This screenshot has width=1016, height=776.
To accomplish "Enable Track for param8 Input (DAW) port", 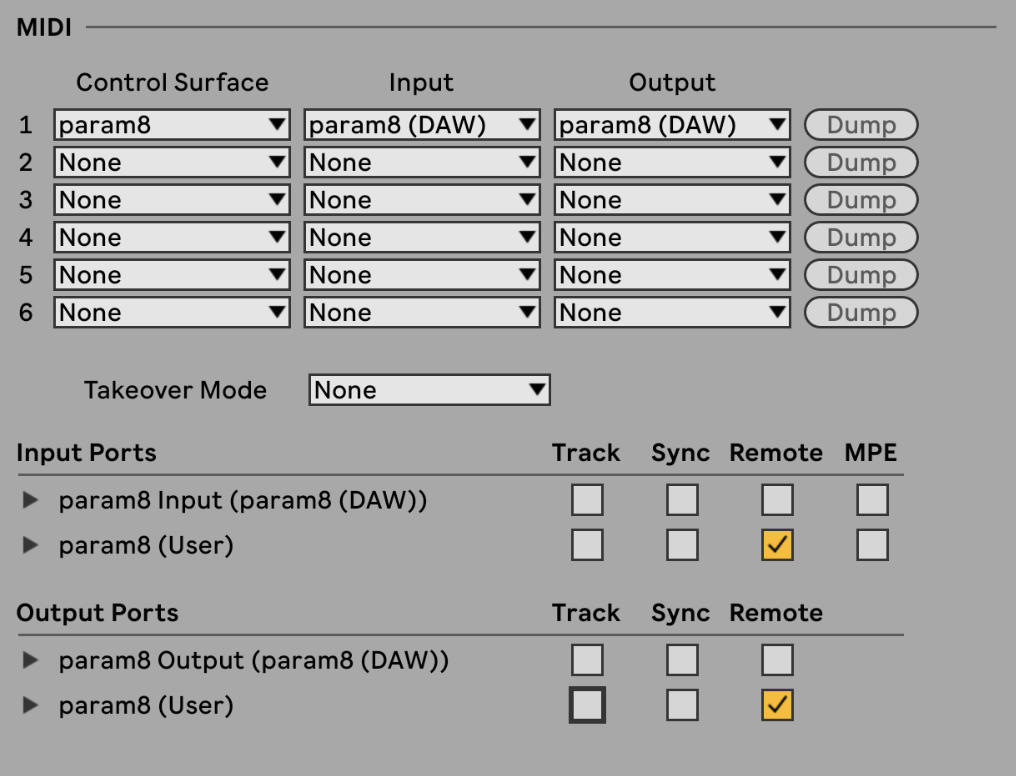I will click(587, 500).
